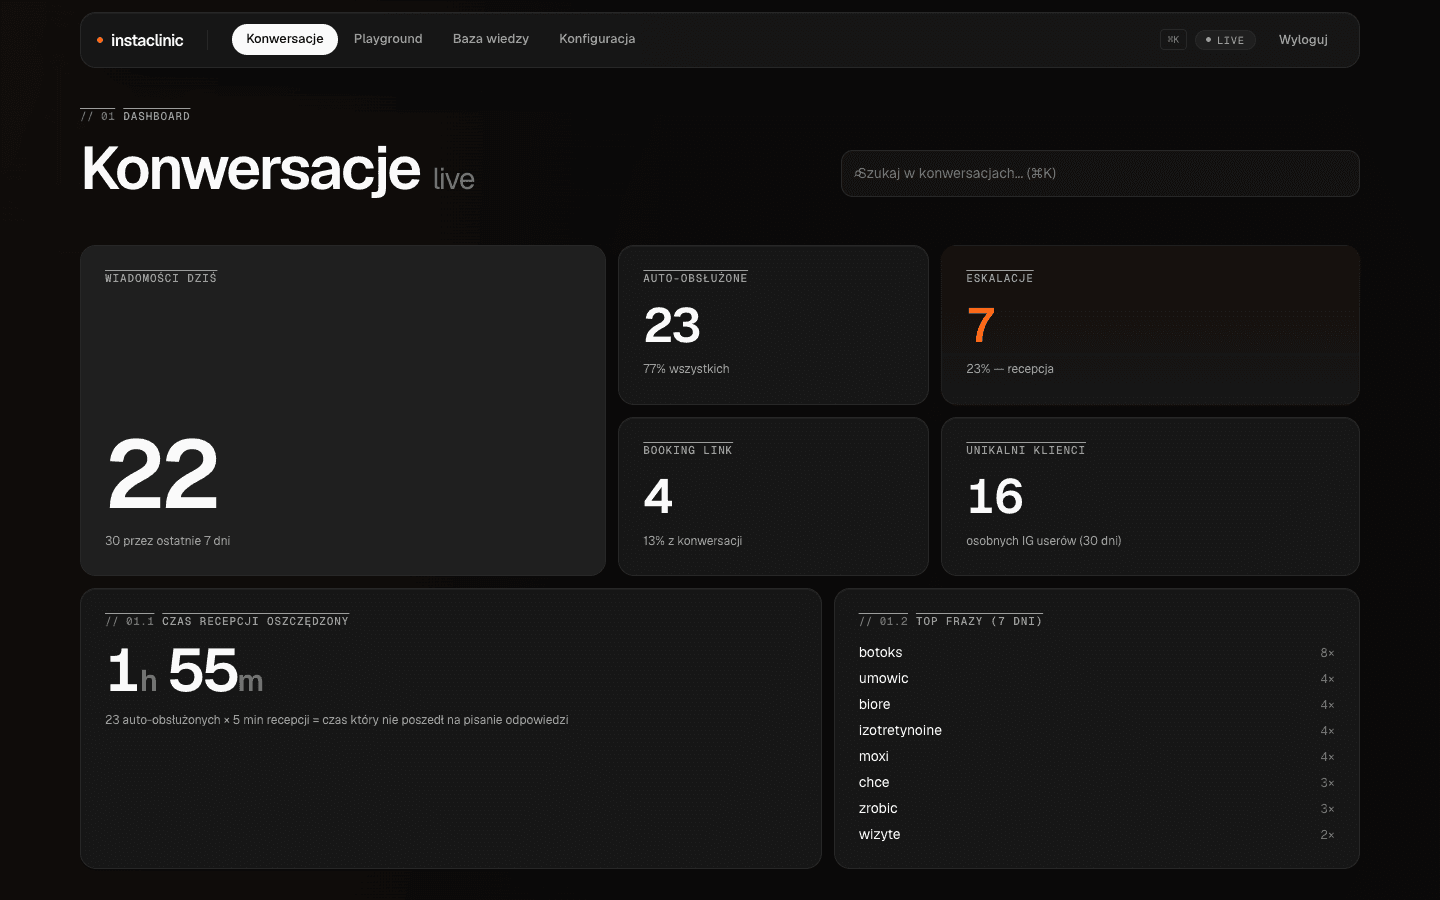Click the Unikalni klienci stat card
1440x900 pixels.
coord(1150,496)
